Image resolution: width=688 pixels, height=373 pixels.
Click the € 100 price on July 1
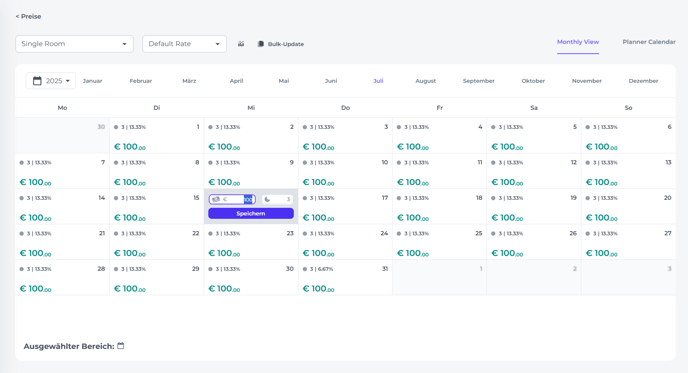tap(130, 147)
